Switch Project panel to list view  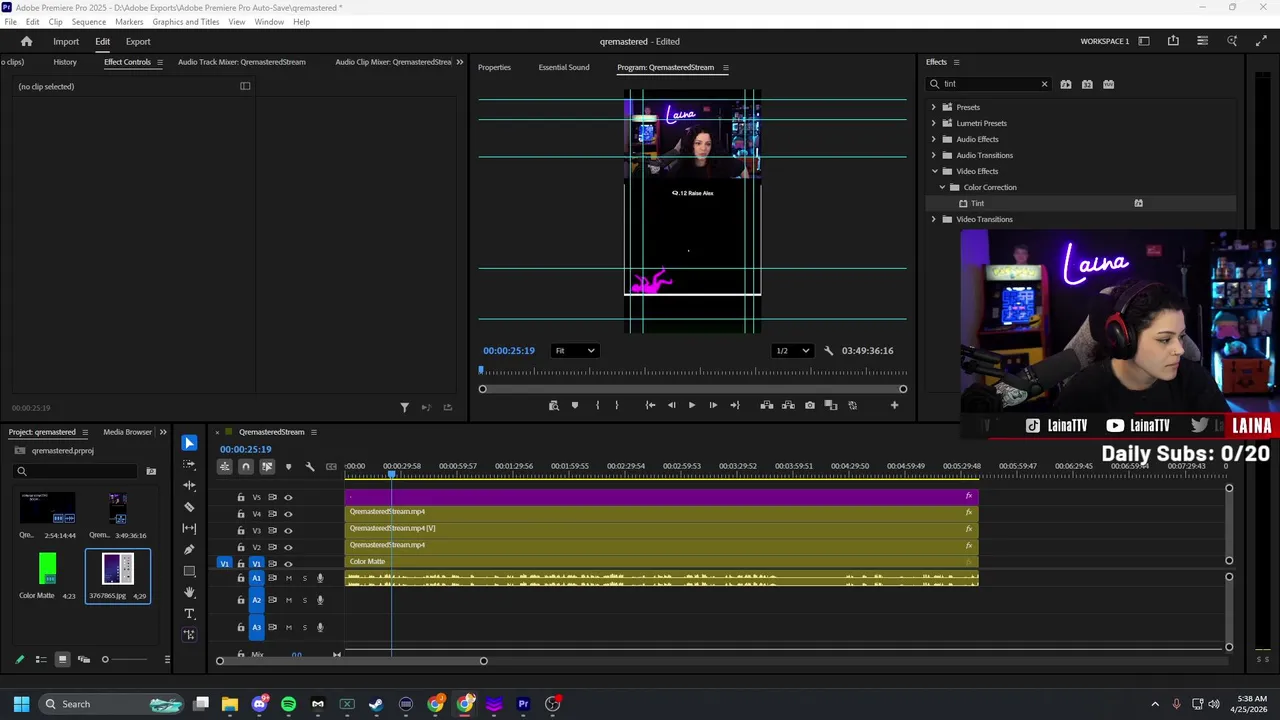pyautogui.click(x=41, y=659)
